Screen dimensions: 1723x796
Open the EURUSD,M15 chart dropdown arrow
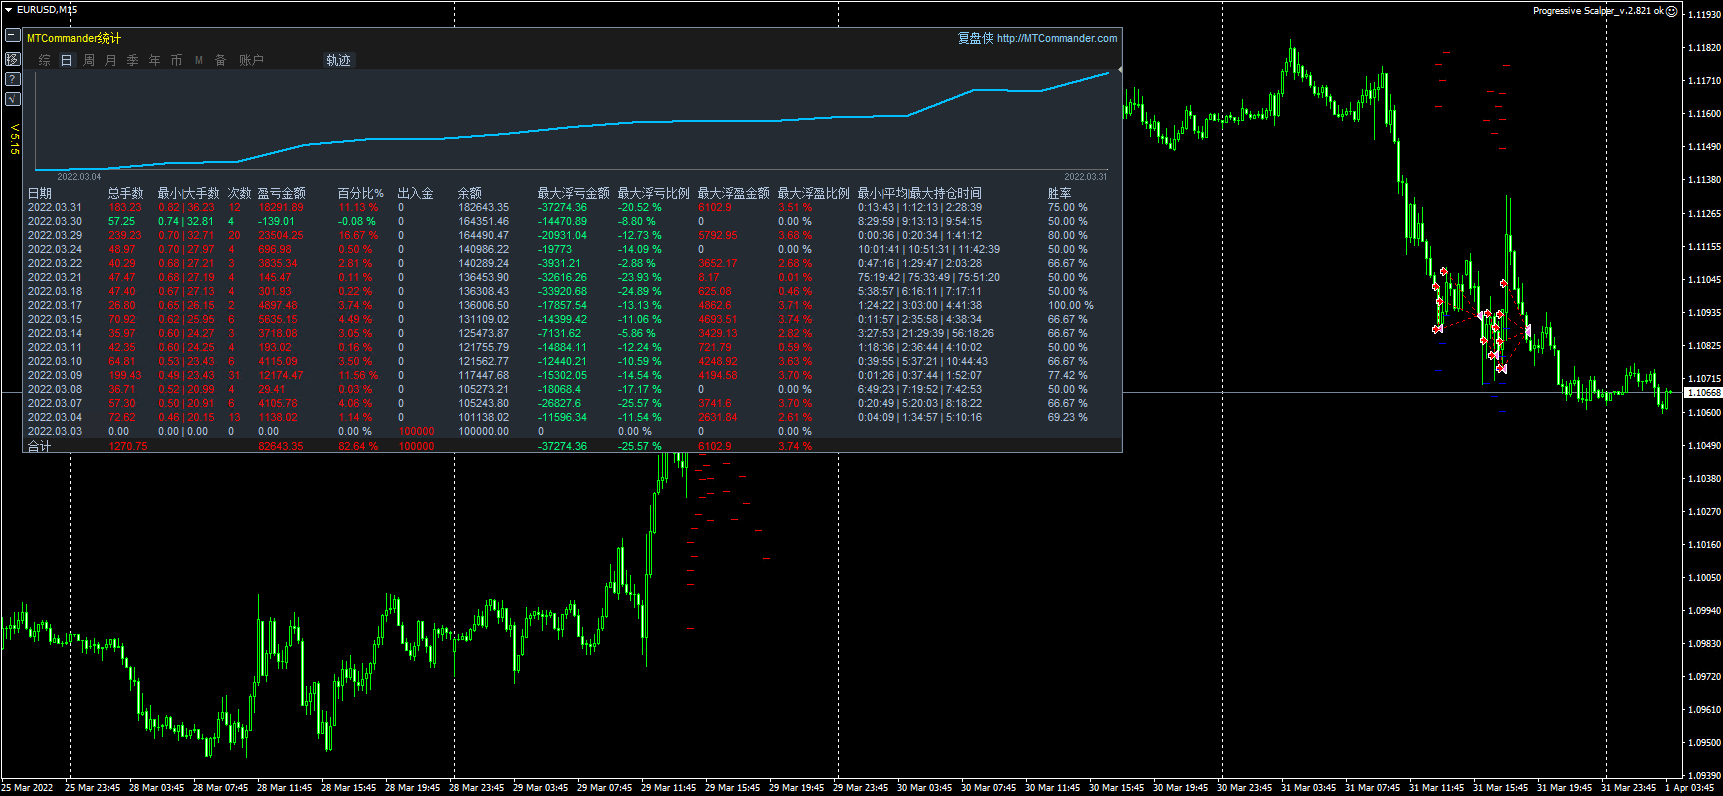(8, 9)
